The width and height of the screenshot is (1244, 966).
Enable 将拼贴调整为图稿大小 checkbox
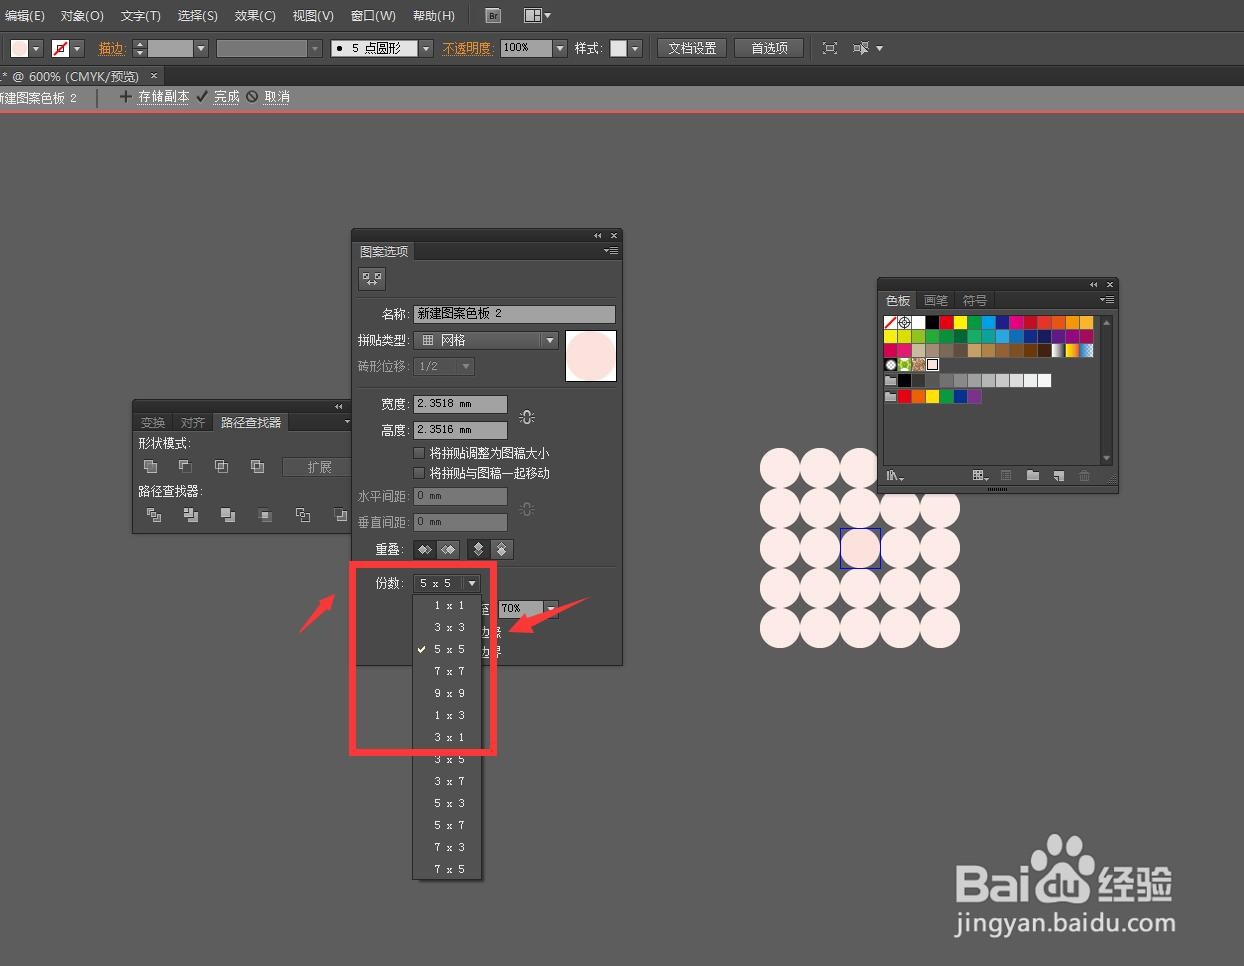tap(419, 453)
